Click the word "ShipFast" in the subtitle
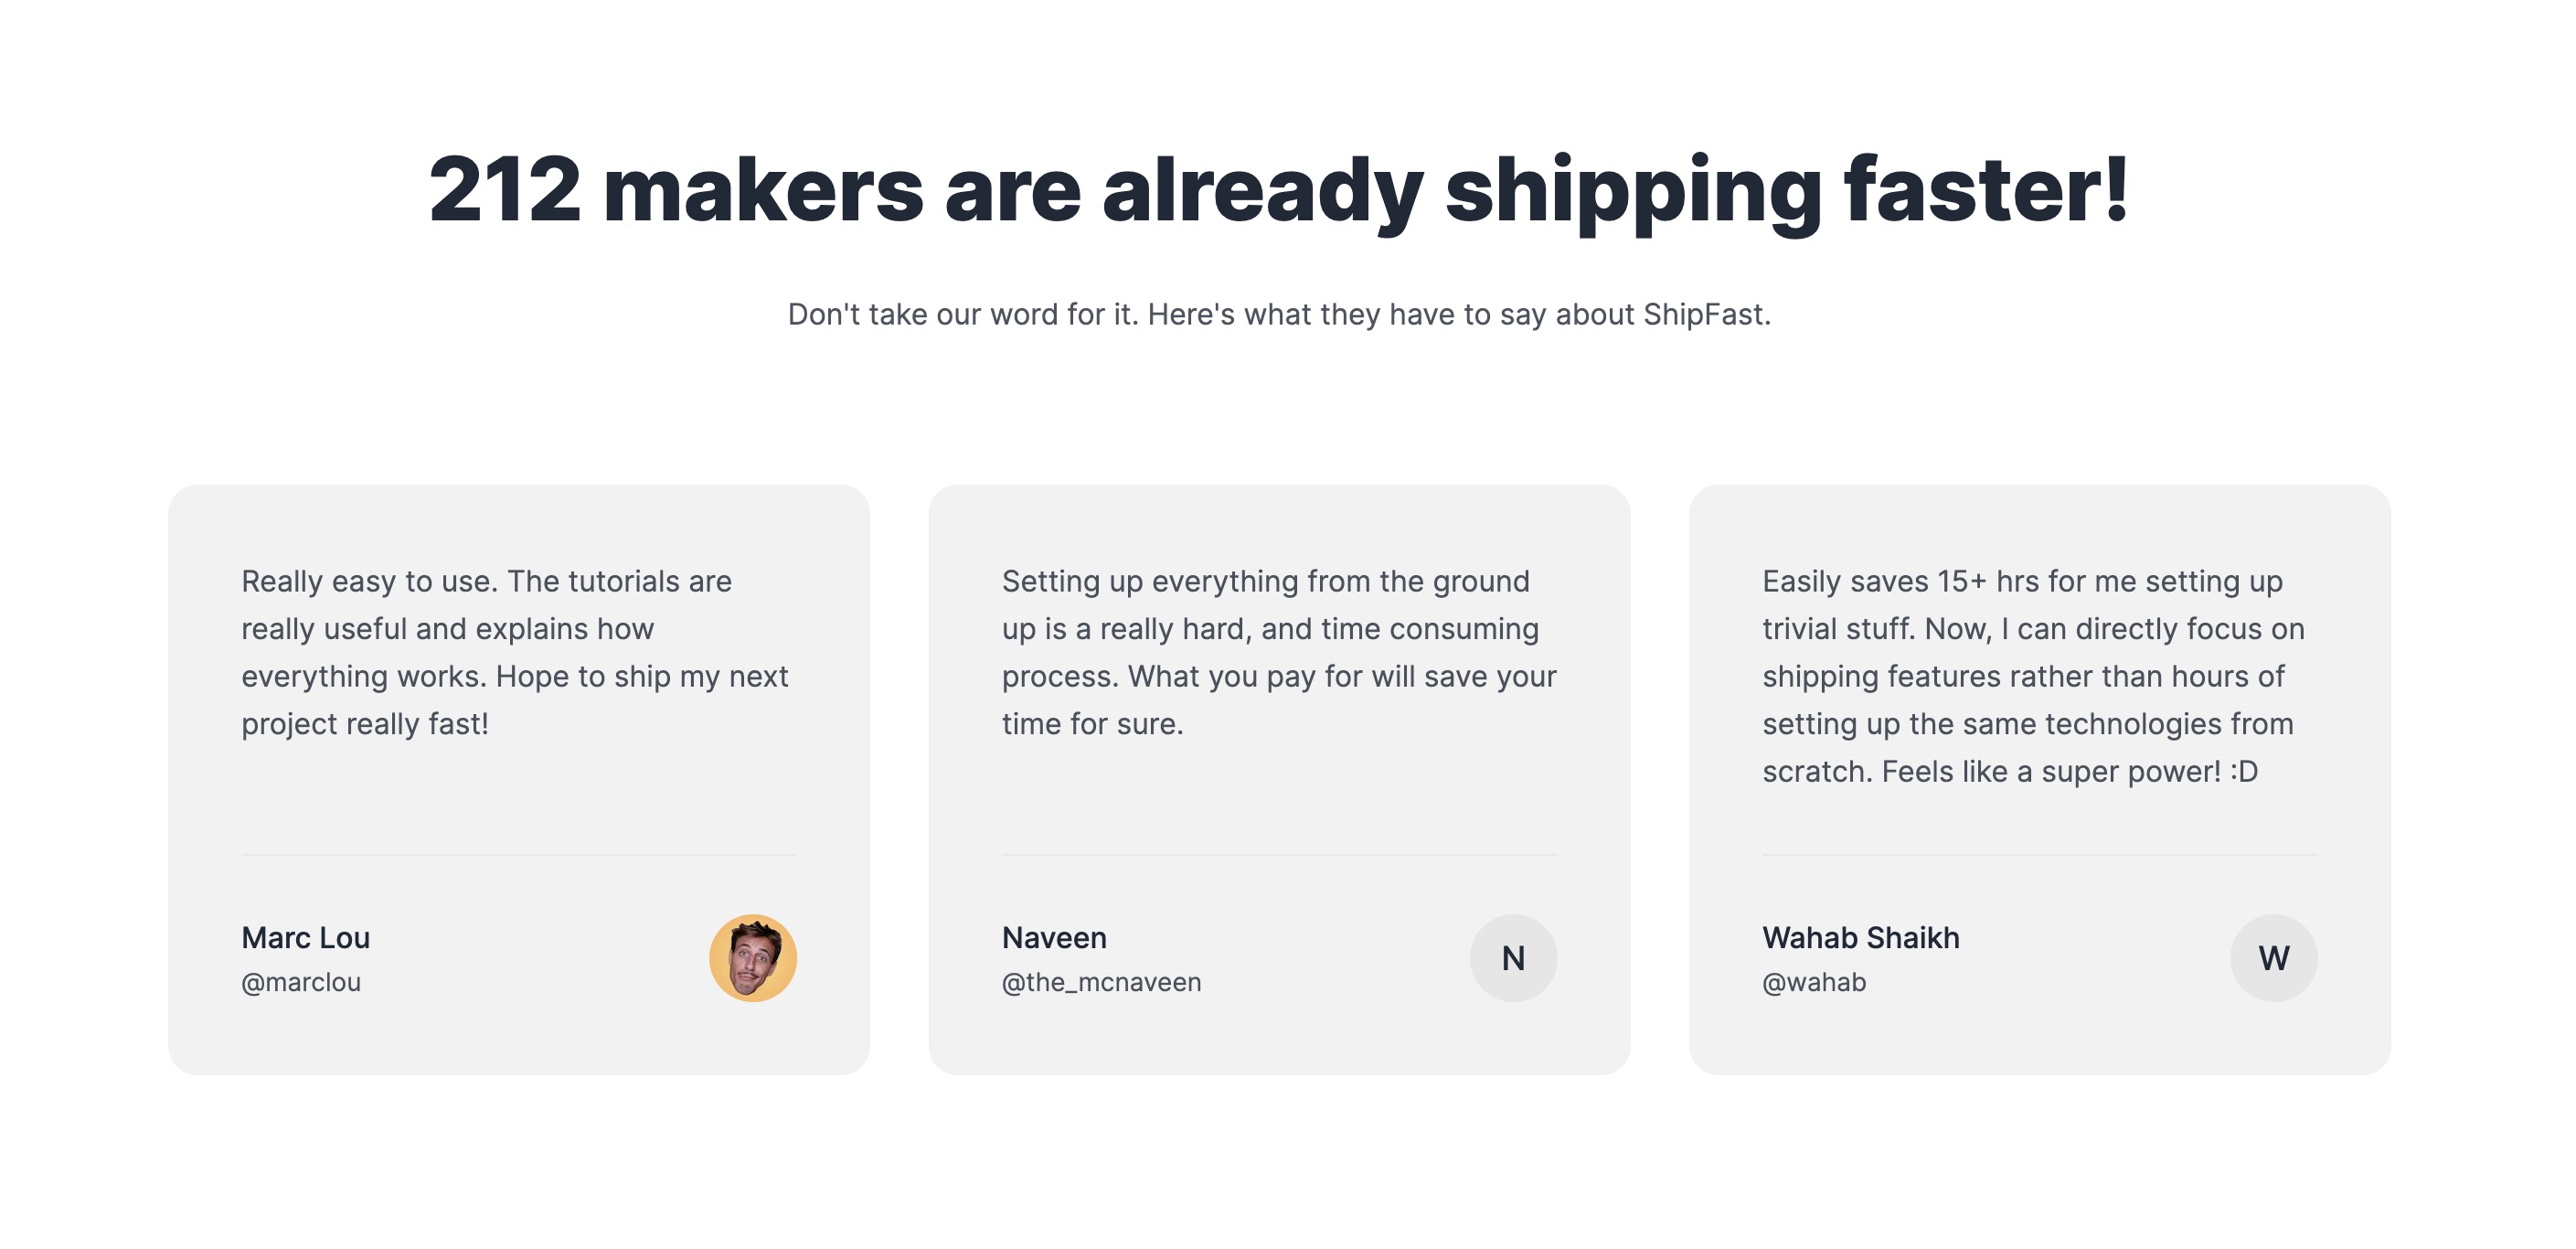Image resolution: width=2576 pixels, height=1249 pixels. pyautogui.click(x=1703, y=314)
